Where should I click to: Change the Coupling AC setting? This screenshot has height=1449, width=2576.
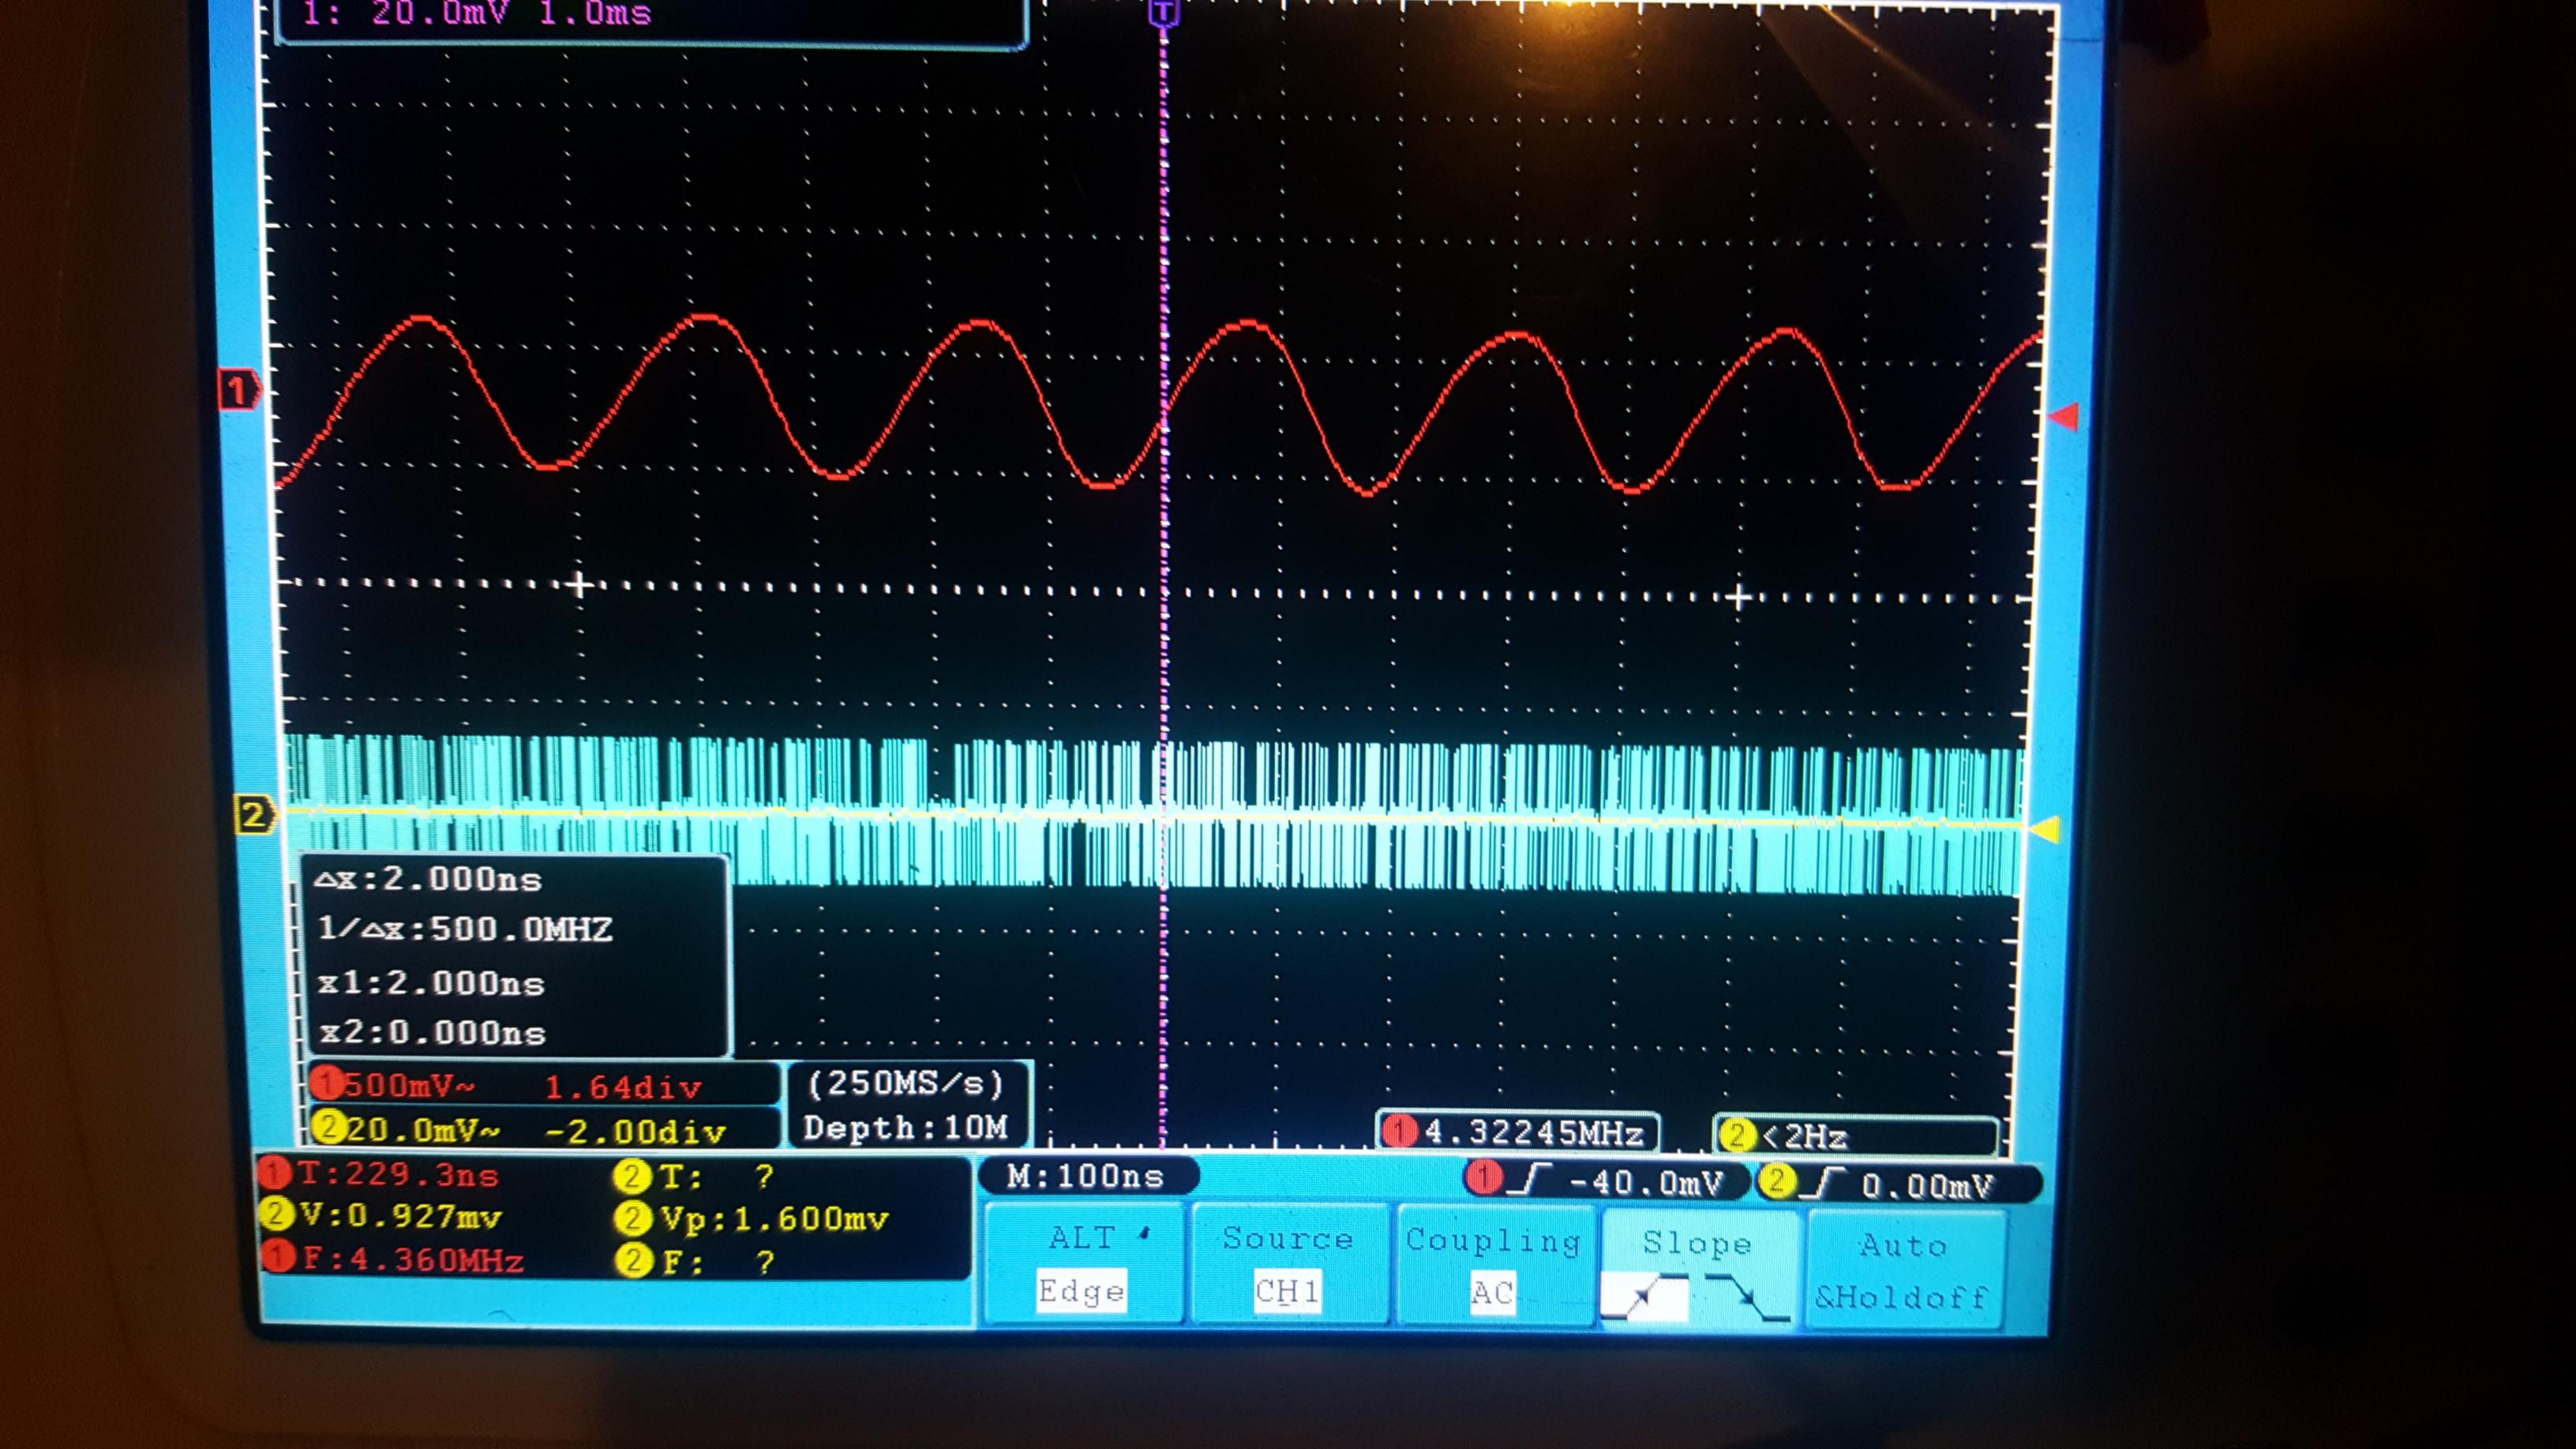pyautogui.click(x=1494, y=1266)
